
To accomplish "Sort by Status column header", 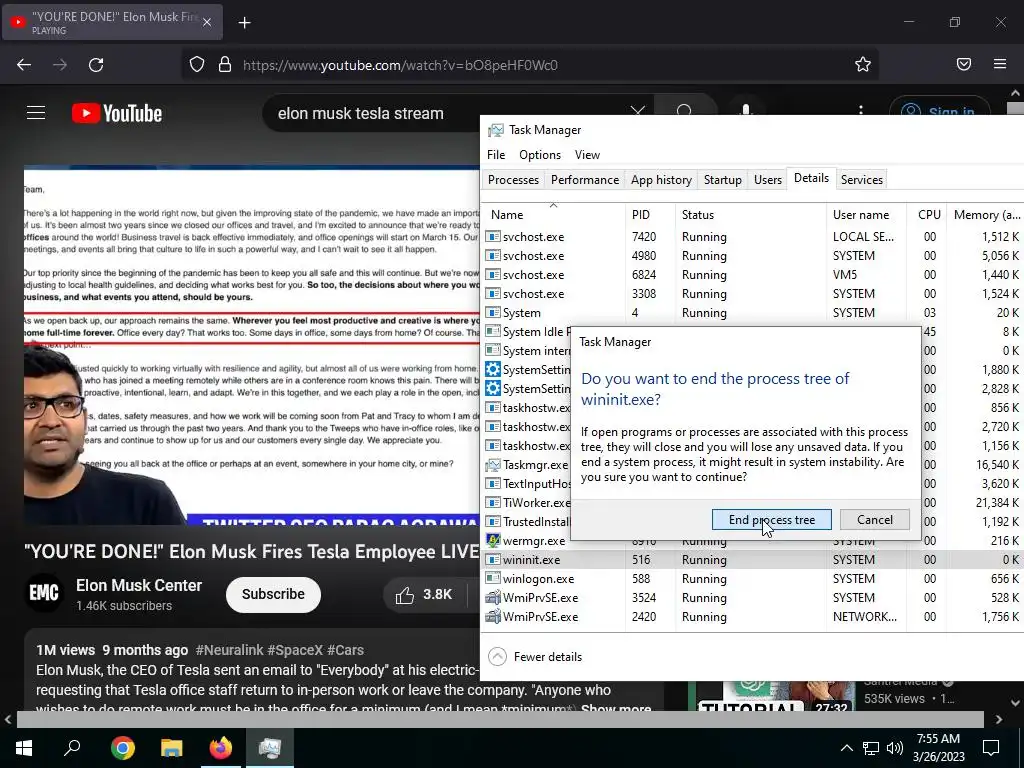I will (750, 214).
